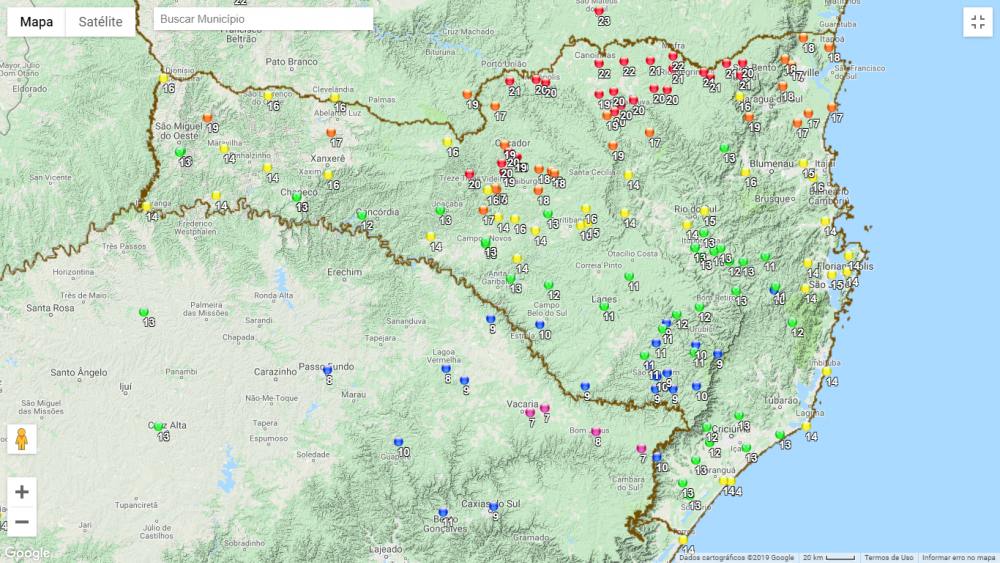Select blue marker 8 near Passo Fundo
This screenshot has height=563, width=1000.
point(327,370)
